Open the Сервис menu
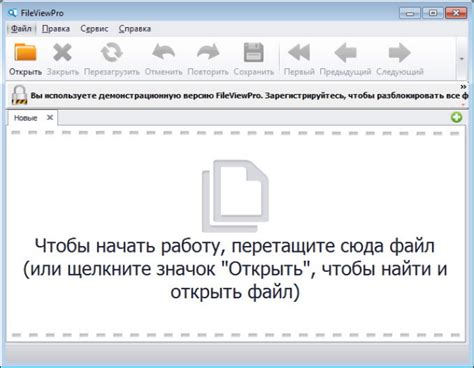This screenshot has width=474, height=368. pos(94,29)
